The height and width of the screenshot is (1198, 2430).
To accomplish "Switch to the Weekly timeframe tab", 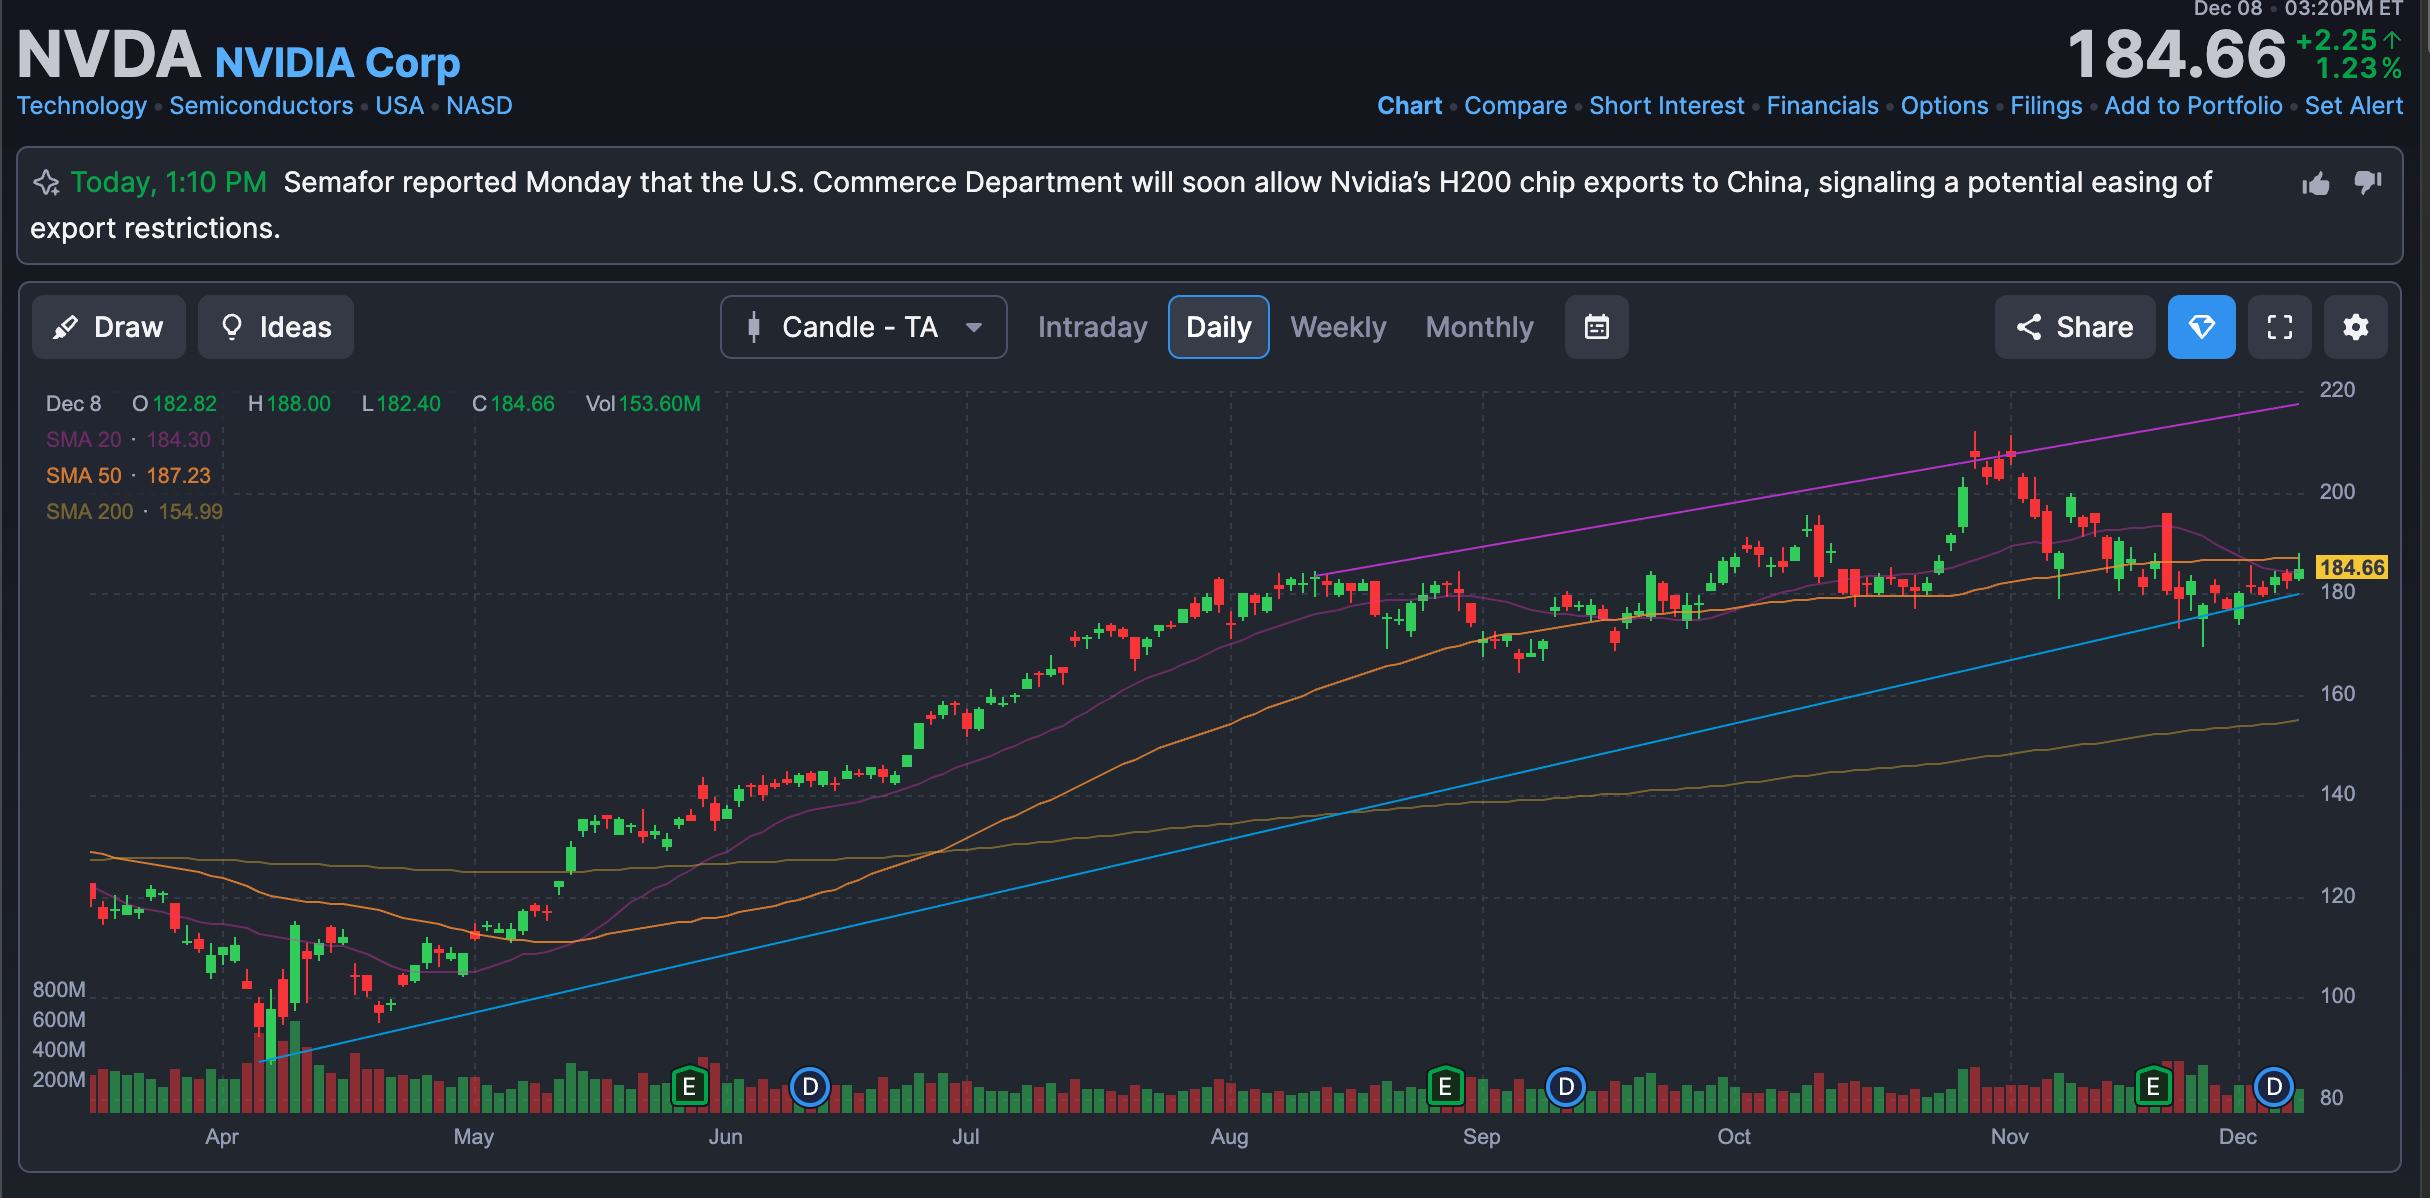I will tap(1338, 327).
